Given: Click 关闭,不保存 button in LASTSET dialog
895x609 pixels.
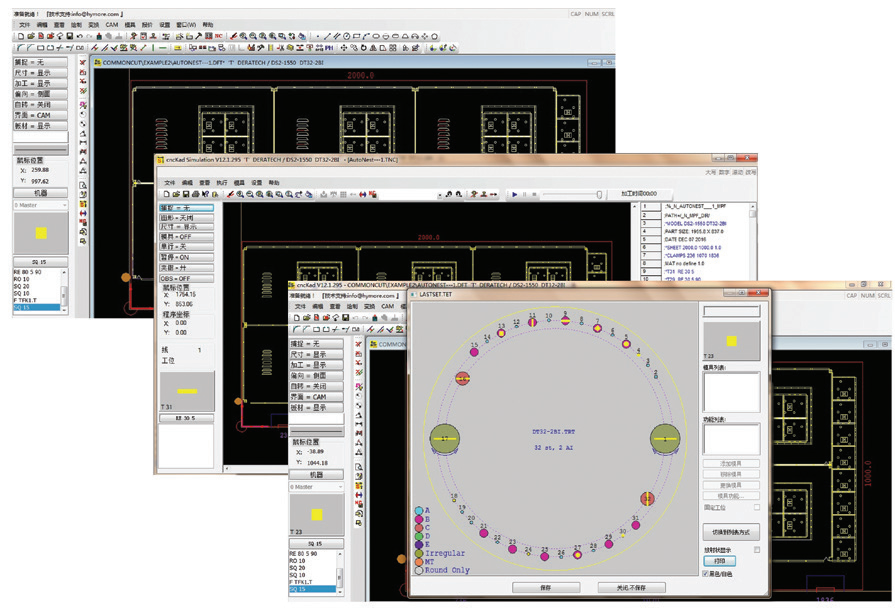Looking at the screenshot, I should click(631, 587).
